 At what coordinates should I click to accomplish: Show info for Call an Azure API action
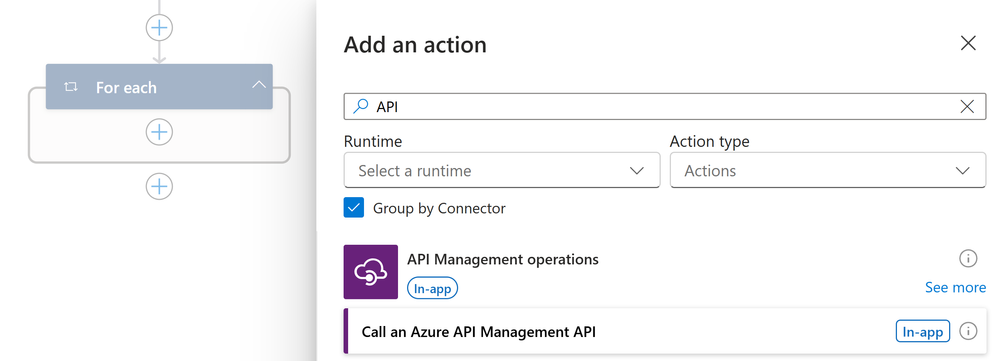968,331
